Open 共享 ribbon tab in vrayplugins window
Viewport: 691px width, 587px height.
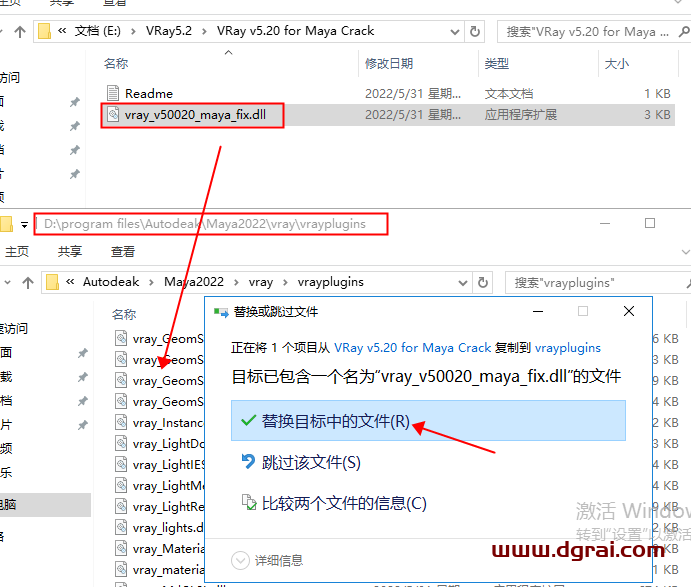click(x=70, y=251)
